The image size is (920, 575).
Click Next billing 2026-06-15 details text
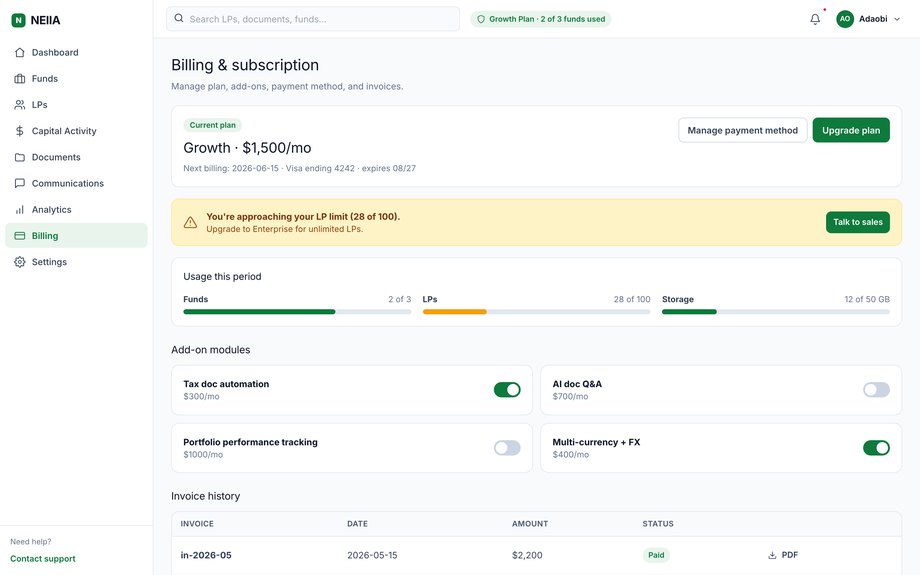299,168
